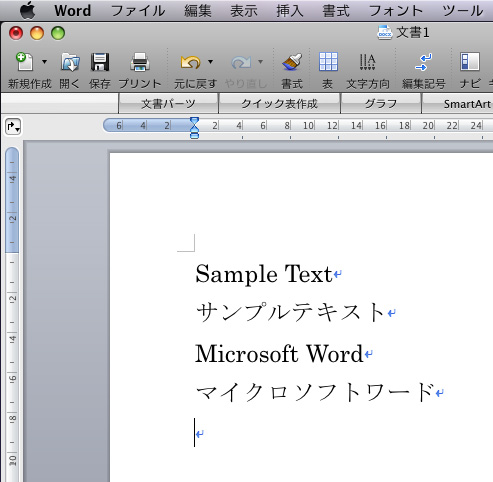Open the フォント menu in the menu bar
493x482 pixels.
pyautogui.click(x=395, y=11)
